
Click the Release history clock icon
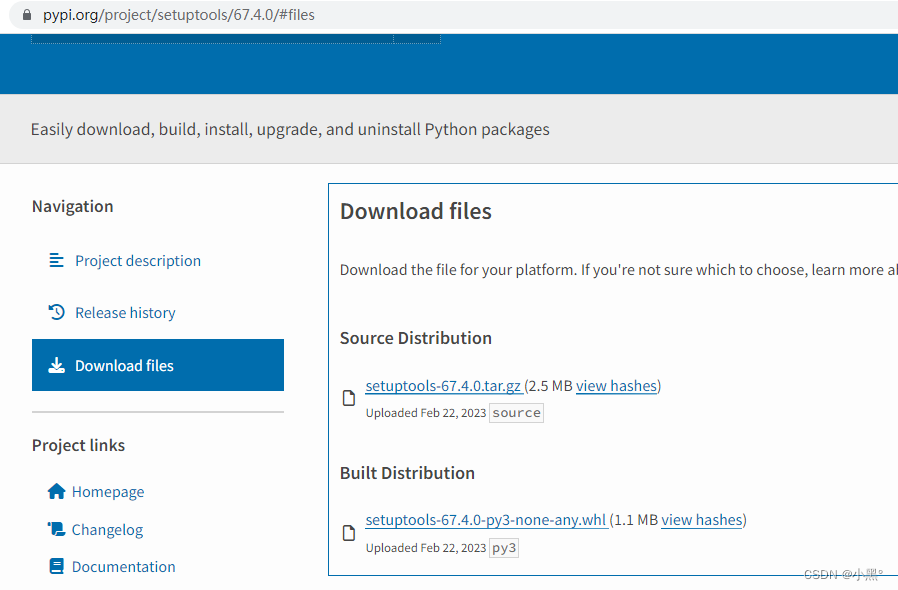click(56, 312)
